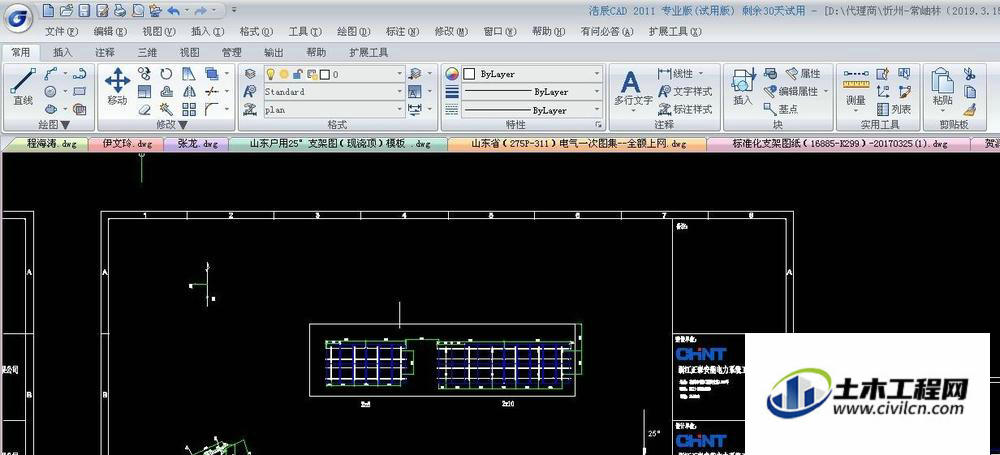Click the match properties brush in 剪贴板

click(969, 109)
